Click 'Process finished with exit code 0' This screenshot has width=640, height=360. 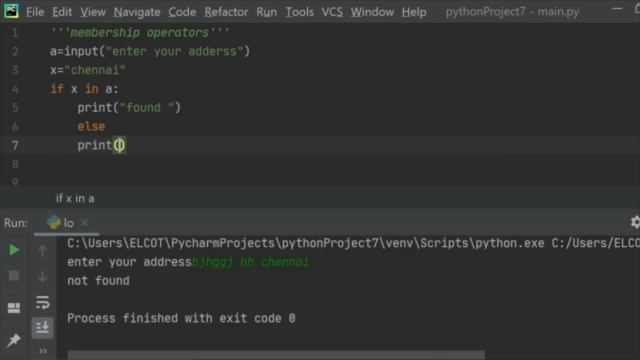click(181, 318)
